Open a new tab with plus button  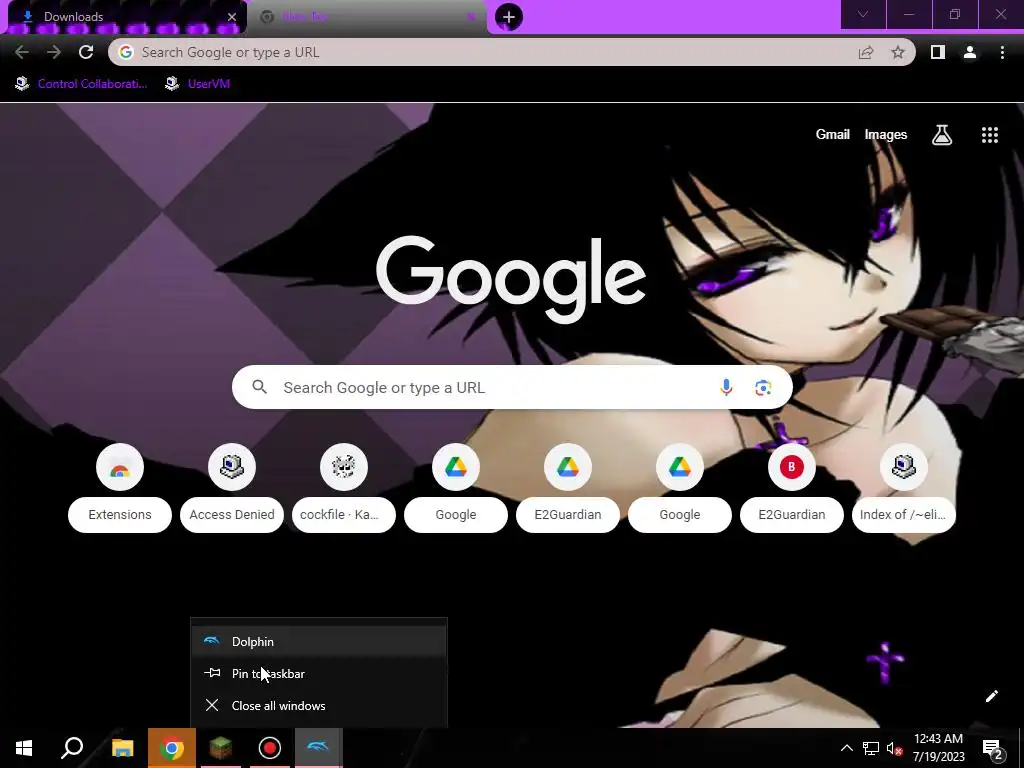click(x=509, y=17)
